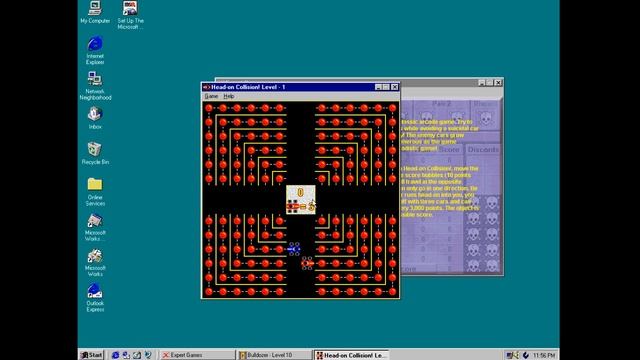Open the Network Neighborhood desktop icon
This screenshot has height=360, width=640.
point(95,86)
